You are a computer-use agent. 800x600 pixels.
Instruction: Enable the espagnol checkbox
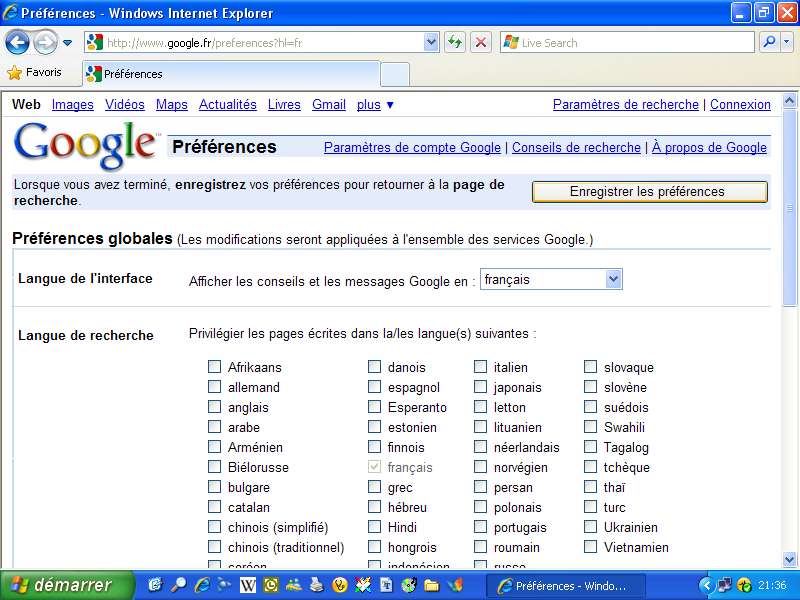(374, 387)
